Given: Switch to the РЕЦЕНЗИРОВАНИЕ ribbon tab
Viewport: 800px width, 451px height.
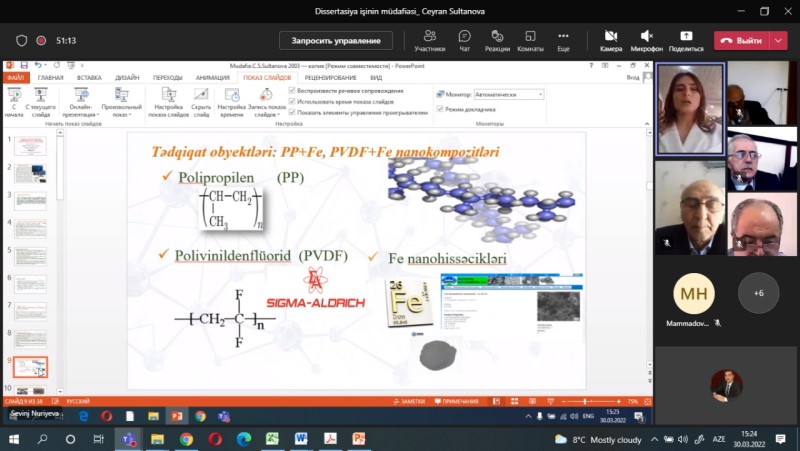Looking at the screenshot, I should point(331,78).
